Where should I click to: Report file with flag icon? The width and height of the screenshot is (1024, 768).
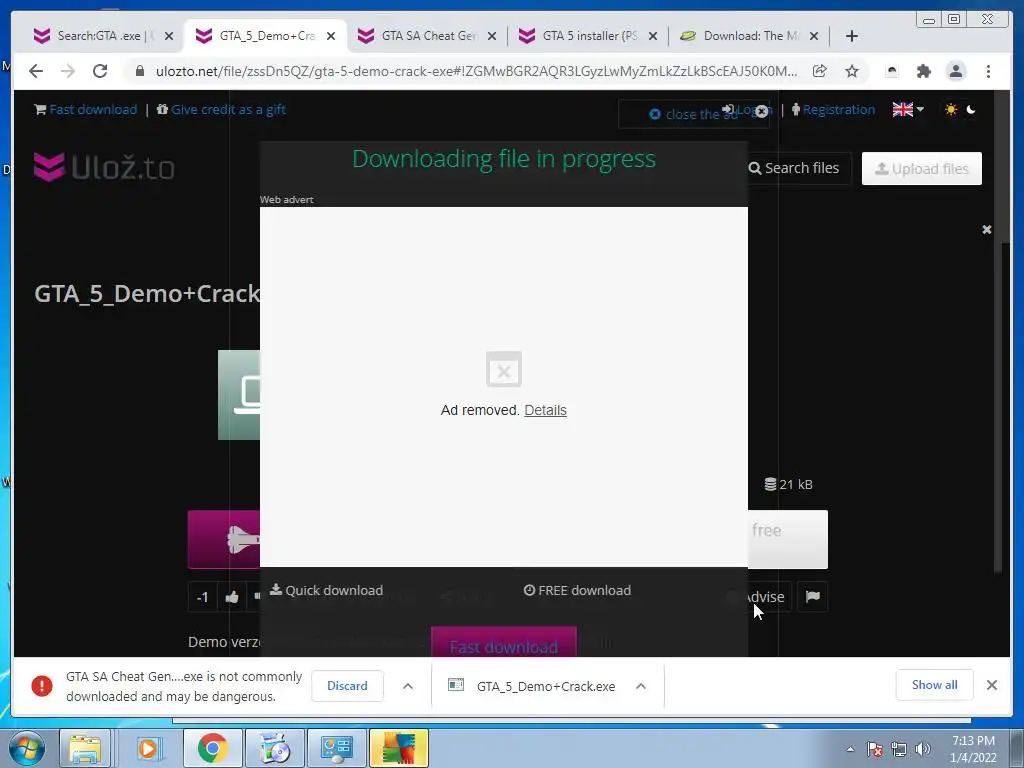coord(812,596)
